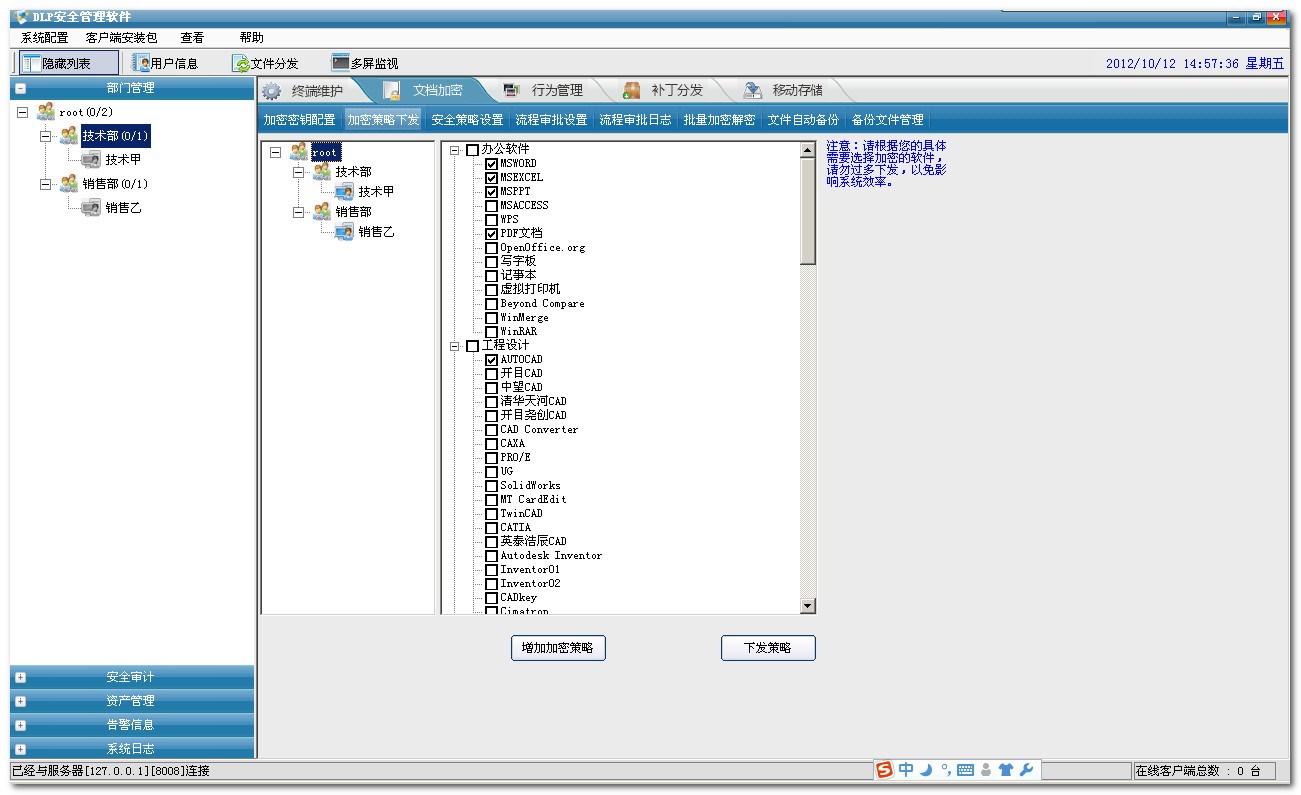Switch to 流程审批日志 sub-tab
This screenshot has height=795, width=1301.
pyautogui.click(x=636, y=120)
